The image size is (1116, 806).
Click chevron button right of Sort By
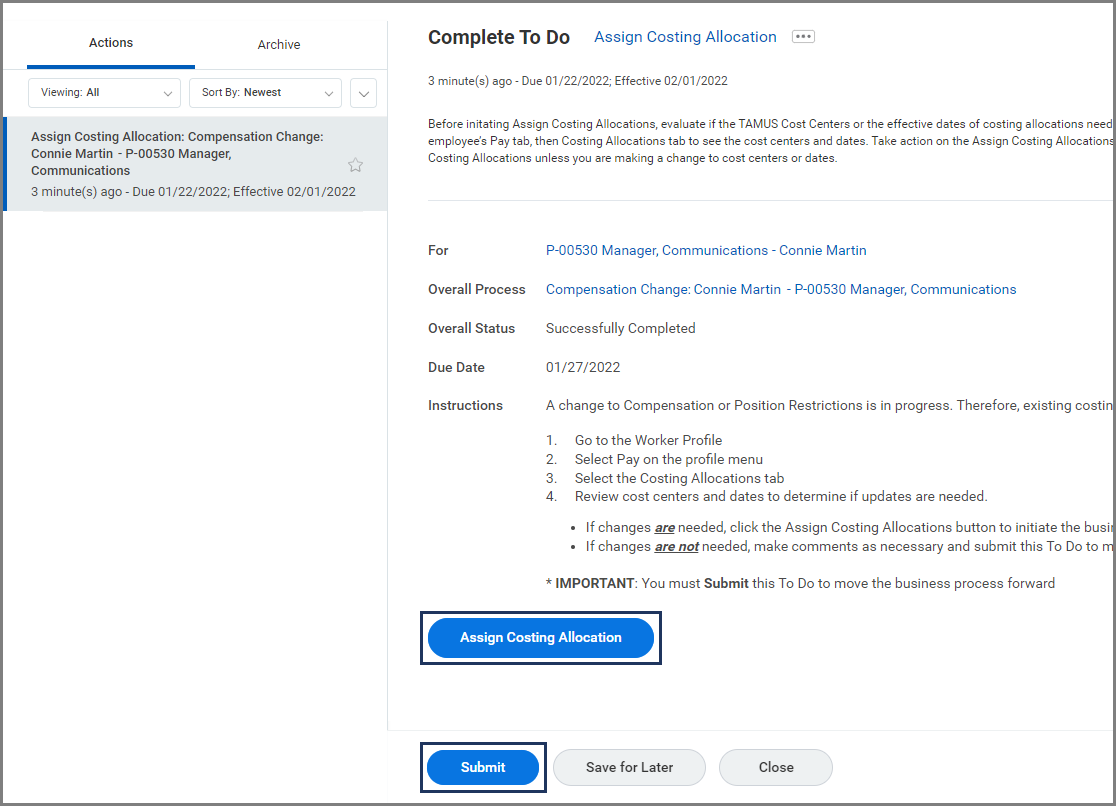tap(363, 93)
